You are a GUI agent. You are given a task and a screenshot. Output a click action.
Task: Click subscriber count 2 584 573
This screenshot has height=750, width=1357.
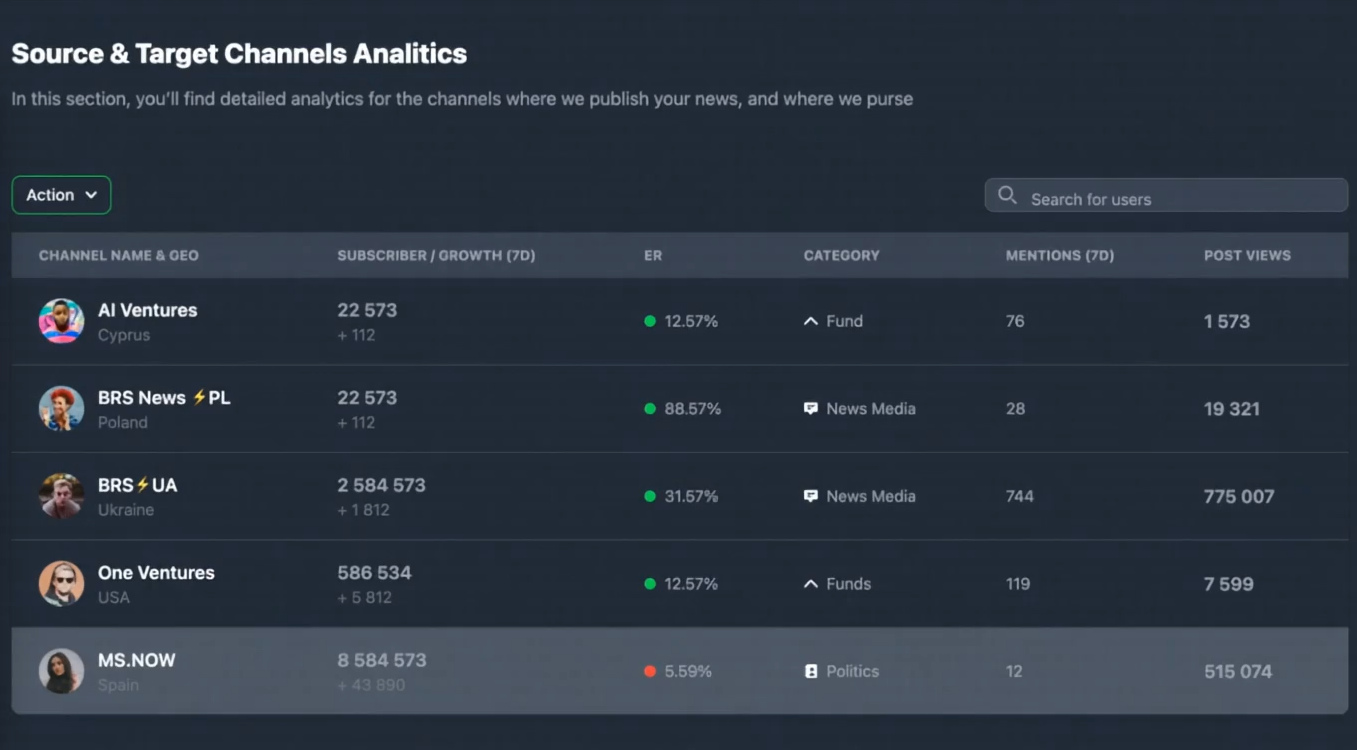click(381, 485)
